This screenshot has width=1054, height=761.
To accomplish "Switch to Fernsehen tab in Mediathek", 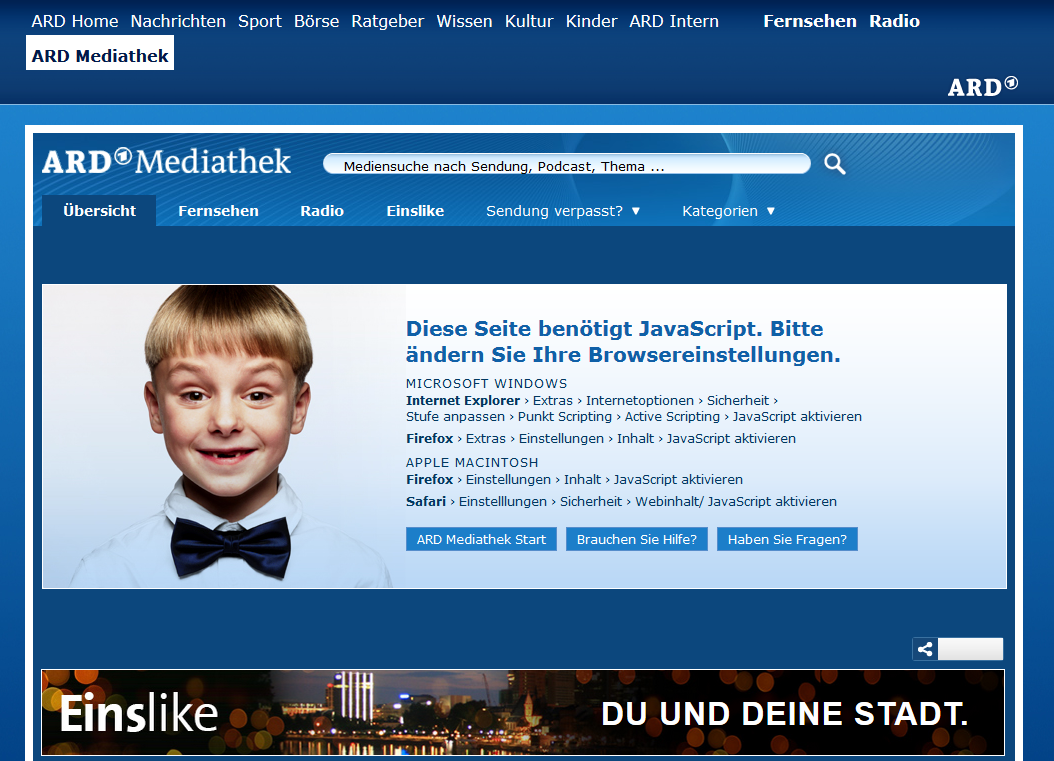I will coord(218,211).
